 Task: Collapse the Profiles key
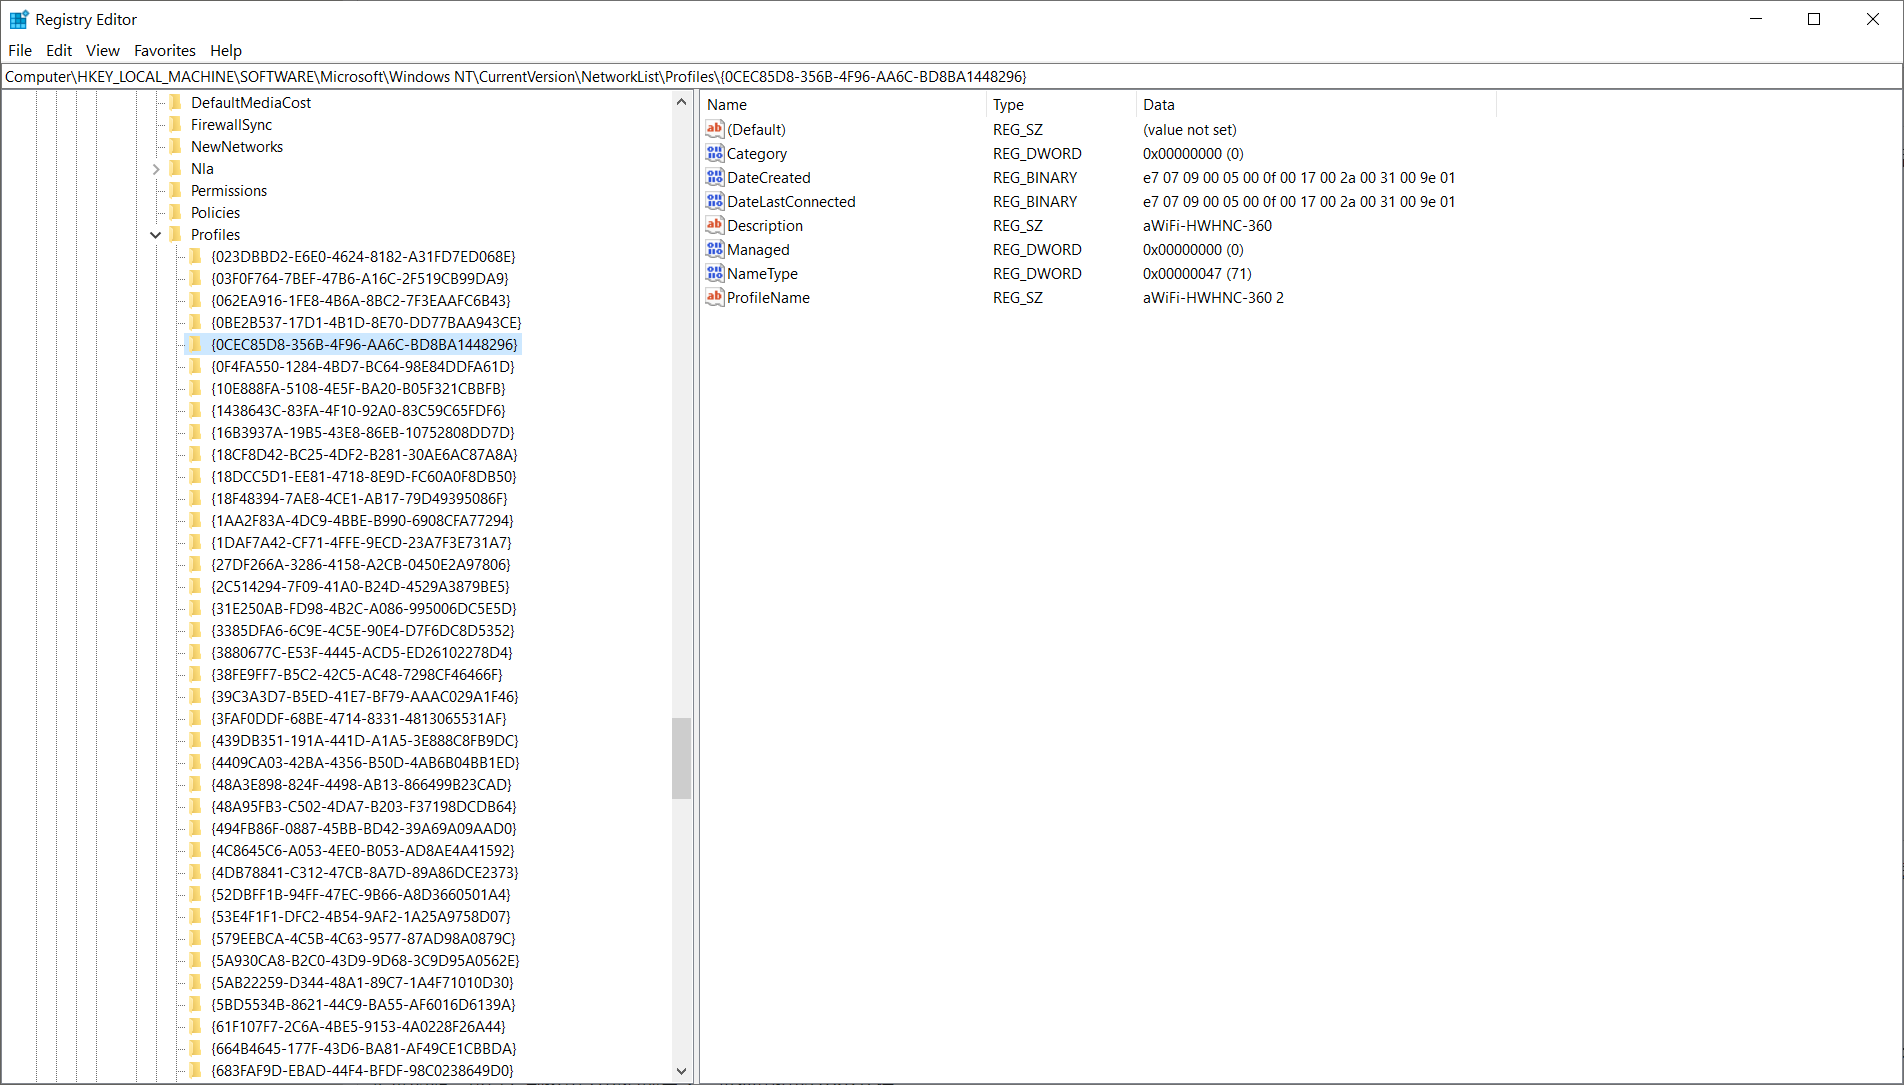156,235
